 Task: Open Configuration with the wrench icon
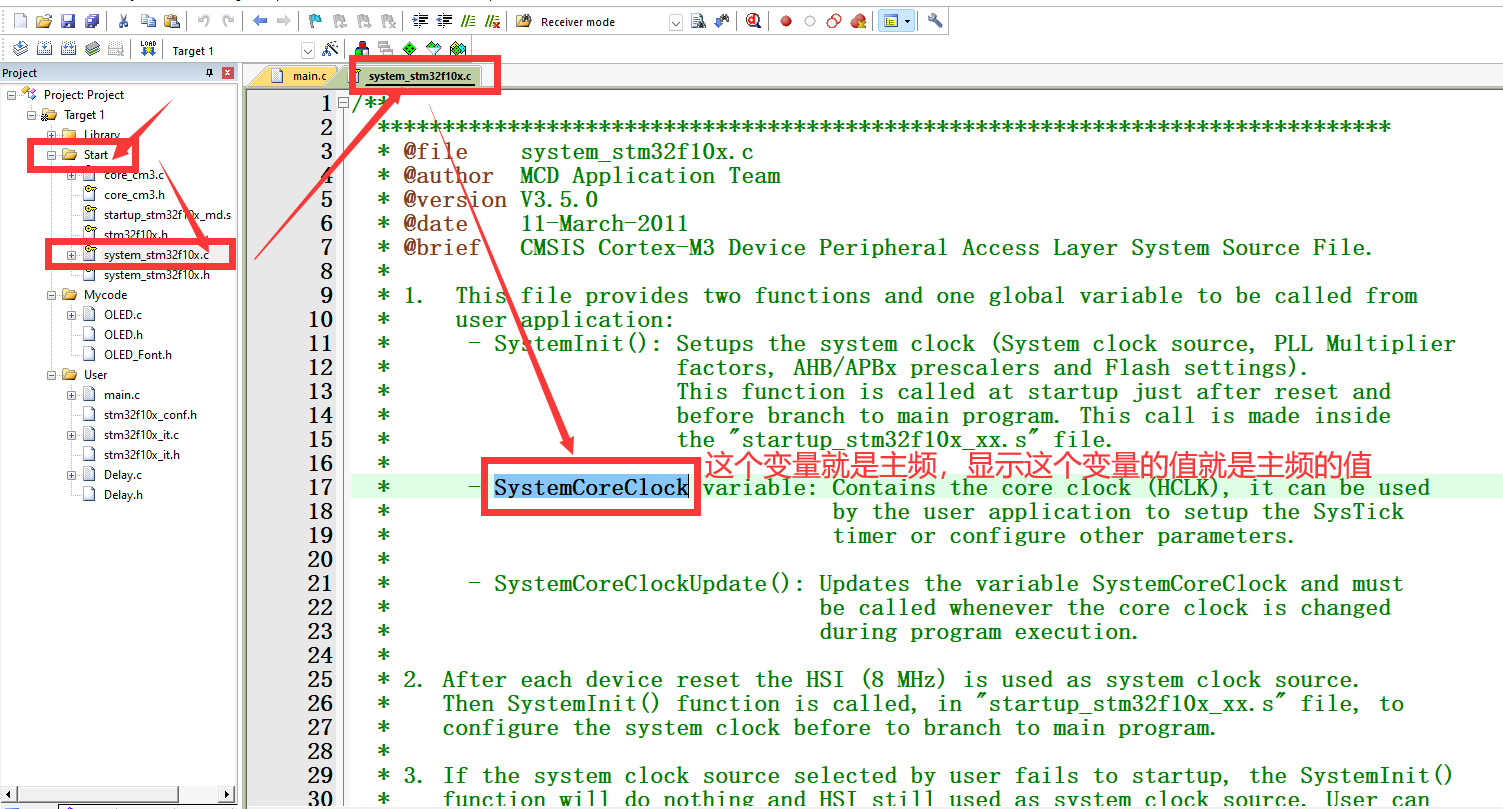tap(935, 21)
